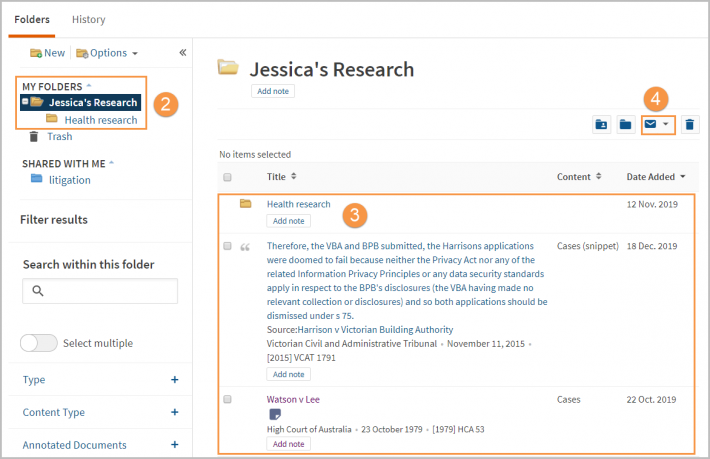
Task: Tick the select all checkbox in header
Action: [x=227, y=177]
